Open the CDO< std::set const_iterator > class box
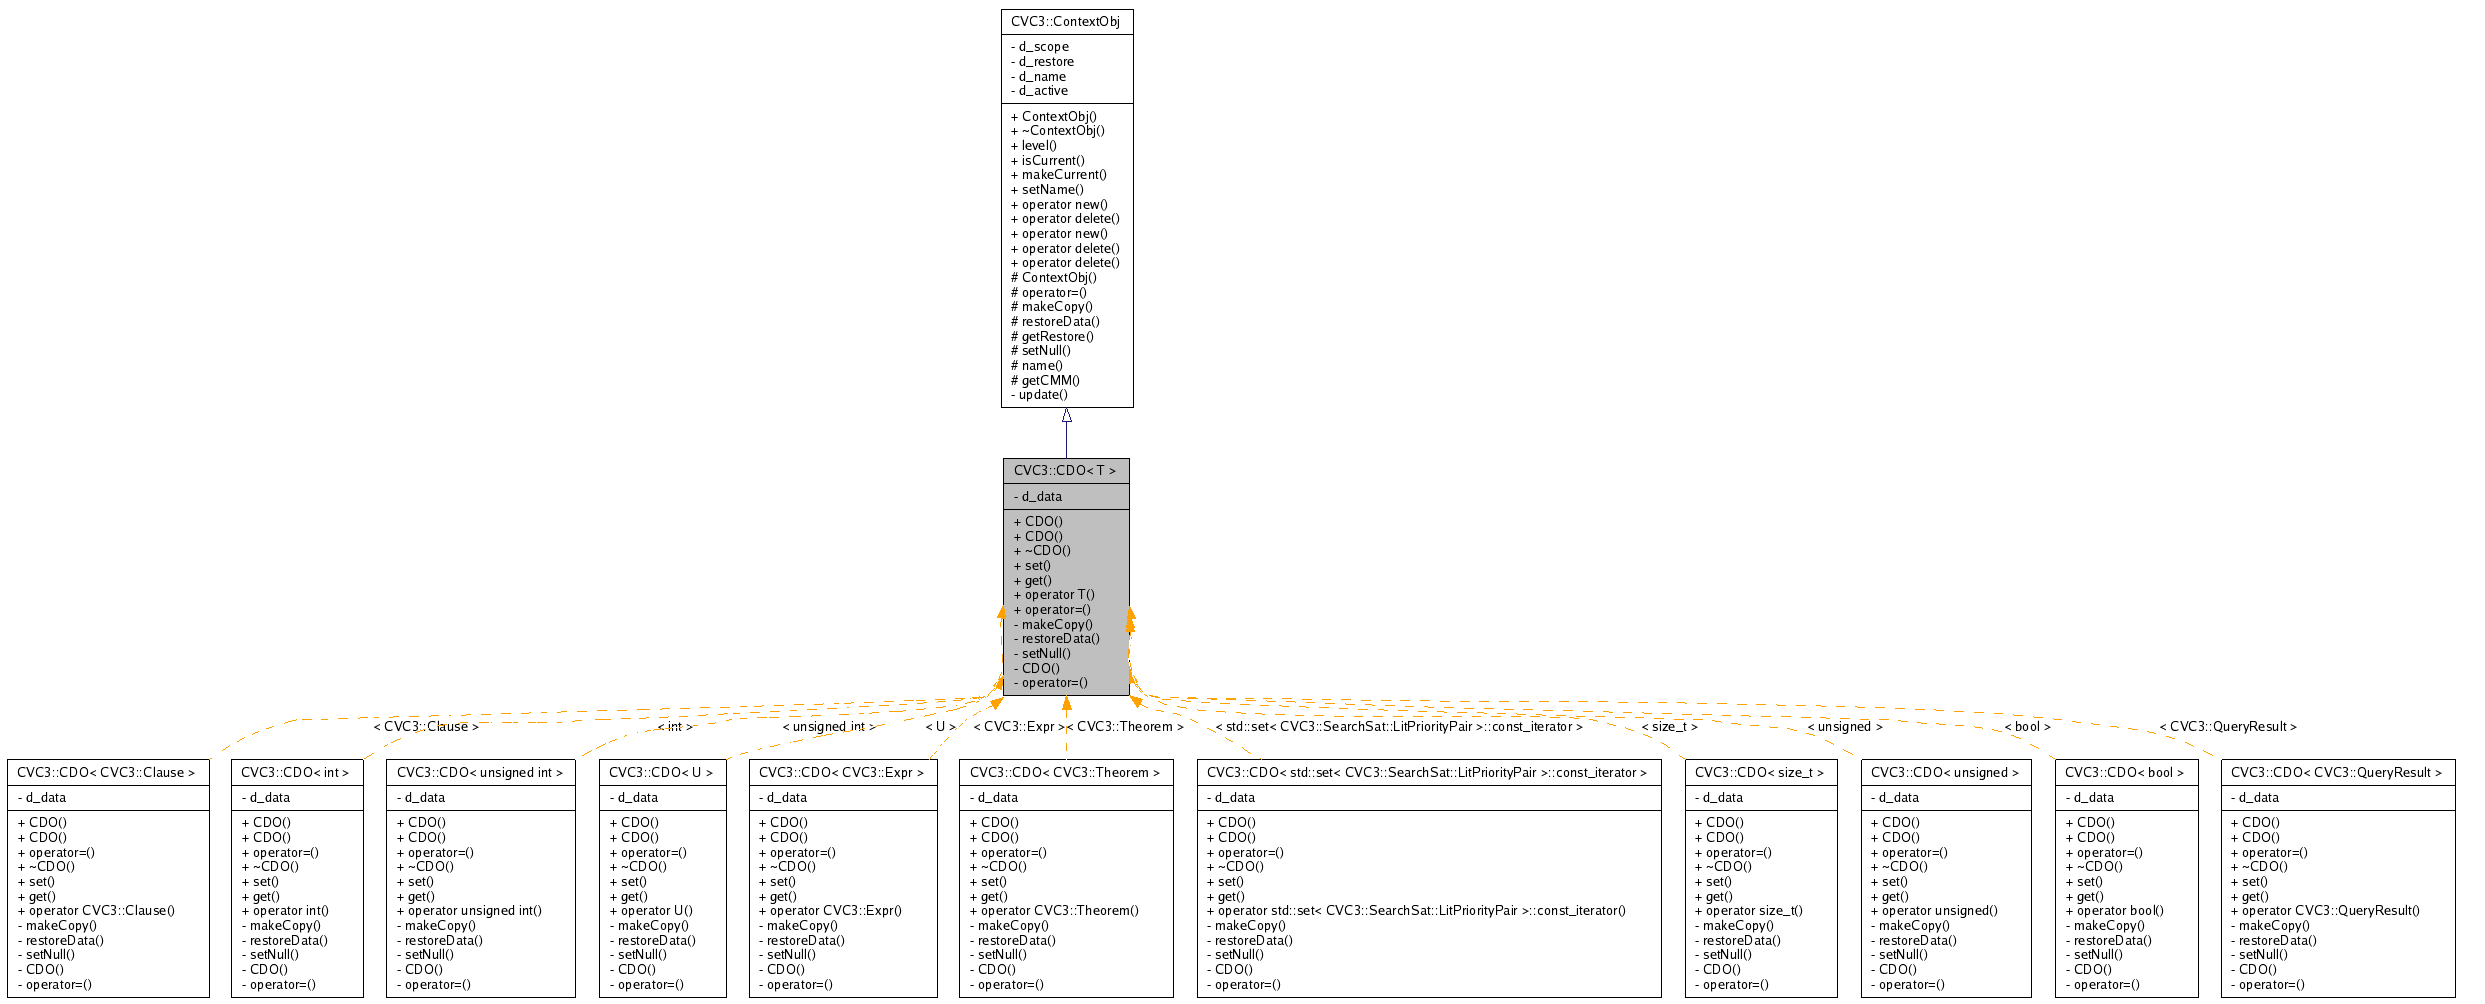This screenshot has width=2485, height=1004. coord(1427,773)
